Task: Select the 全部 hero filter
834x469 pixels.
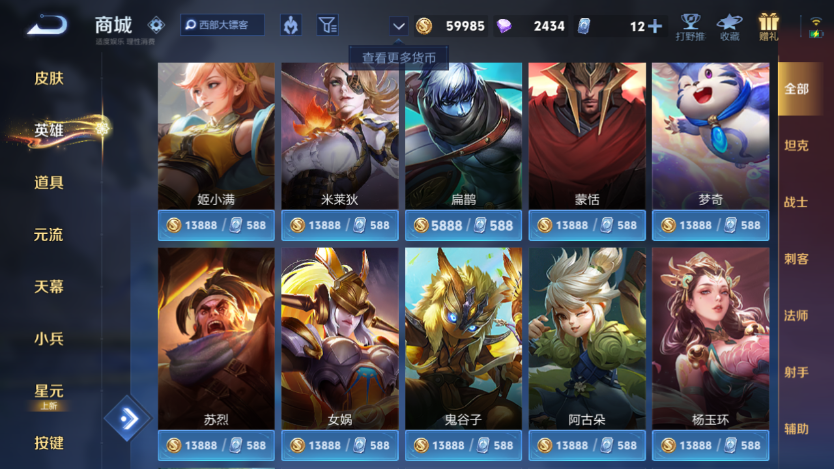Action: point(796,89)
